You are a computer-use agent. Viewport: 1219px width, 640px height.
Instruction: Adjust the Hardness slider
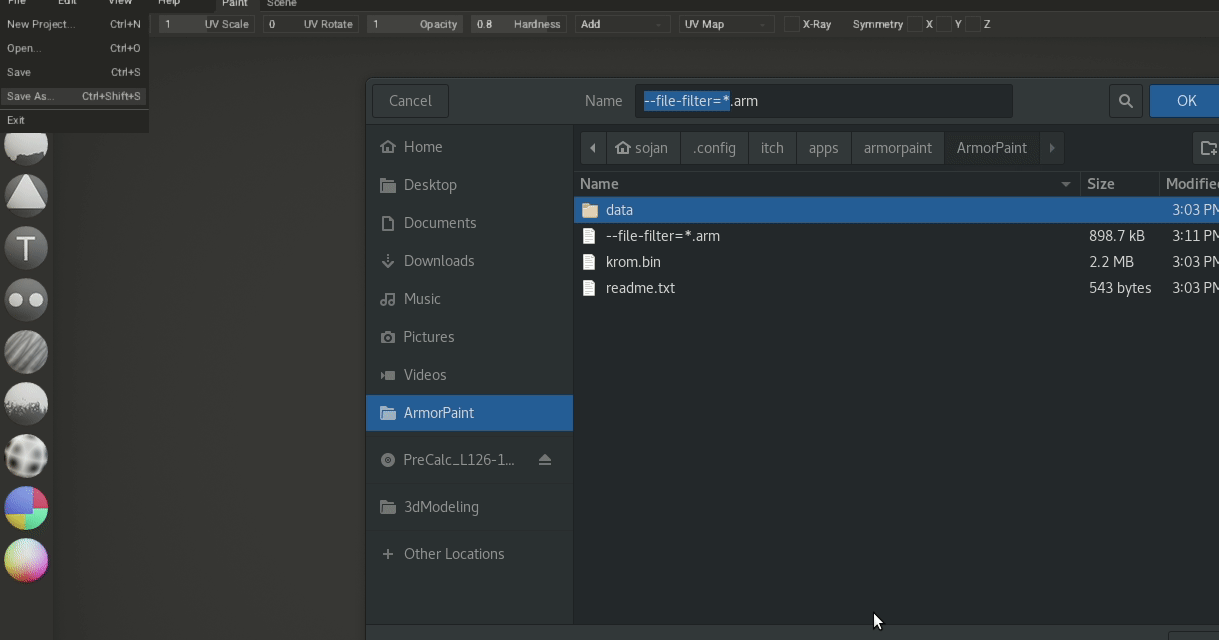click(518, 24)
